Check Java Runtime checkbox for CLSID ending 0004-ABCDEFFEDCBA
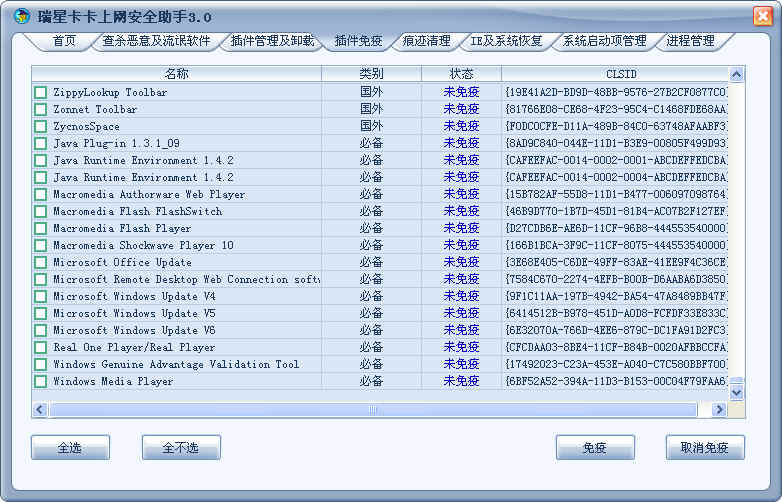This screenshot has width=782, height=502. 41,177
